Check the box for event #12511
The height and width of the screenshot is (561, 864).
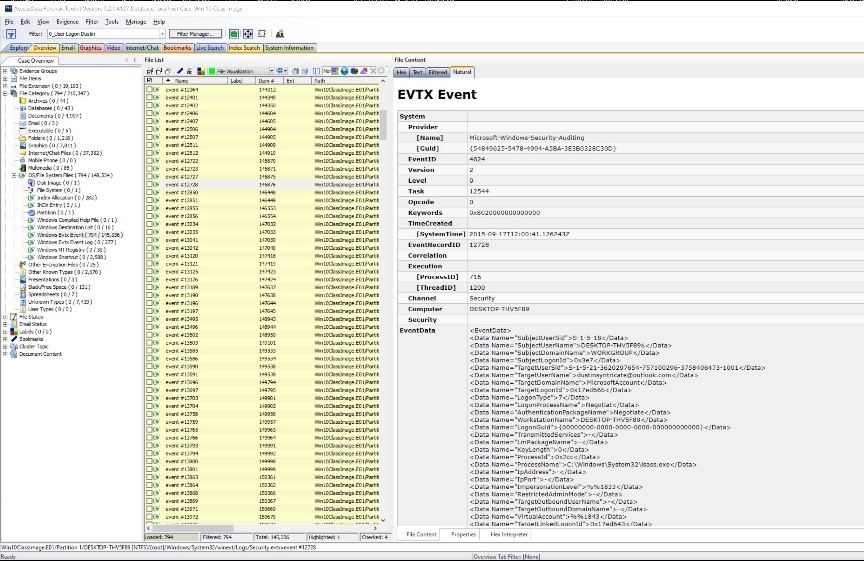tap(149, 145)
